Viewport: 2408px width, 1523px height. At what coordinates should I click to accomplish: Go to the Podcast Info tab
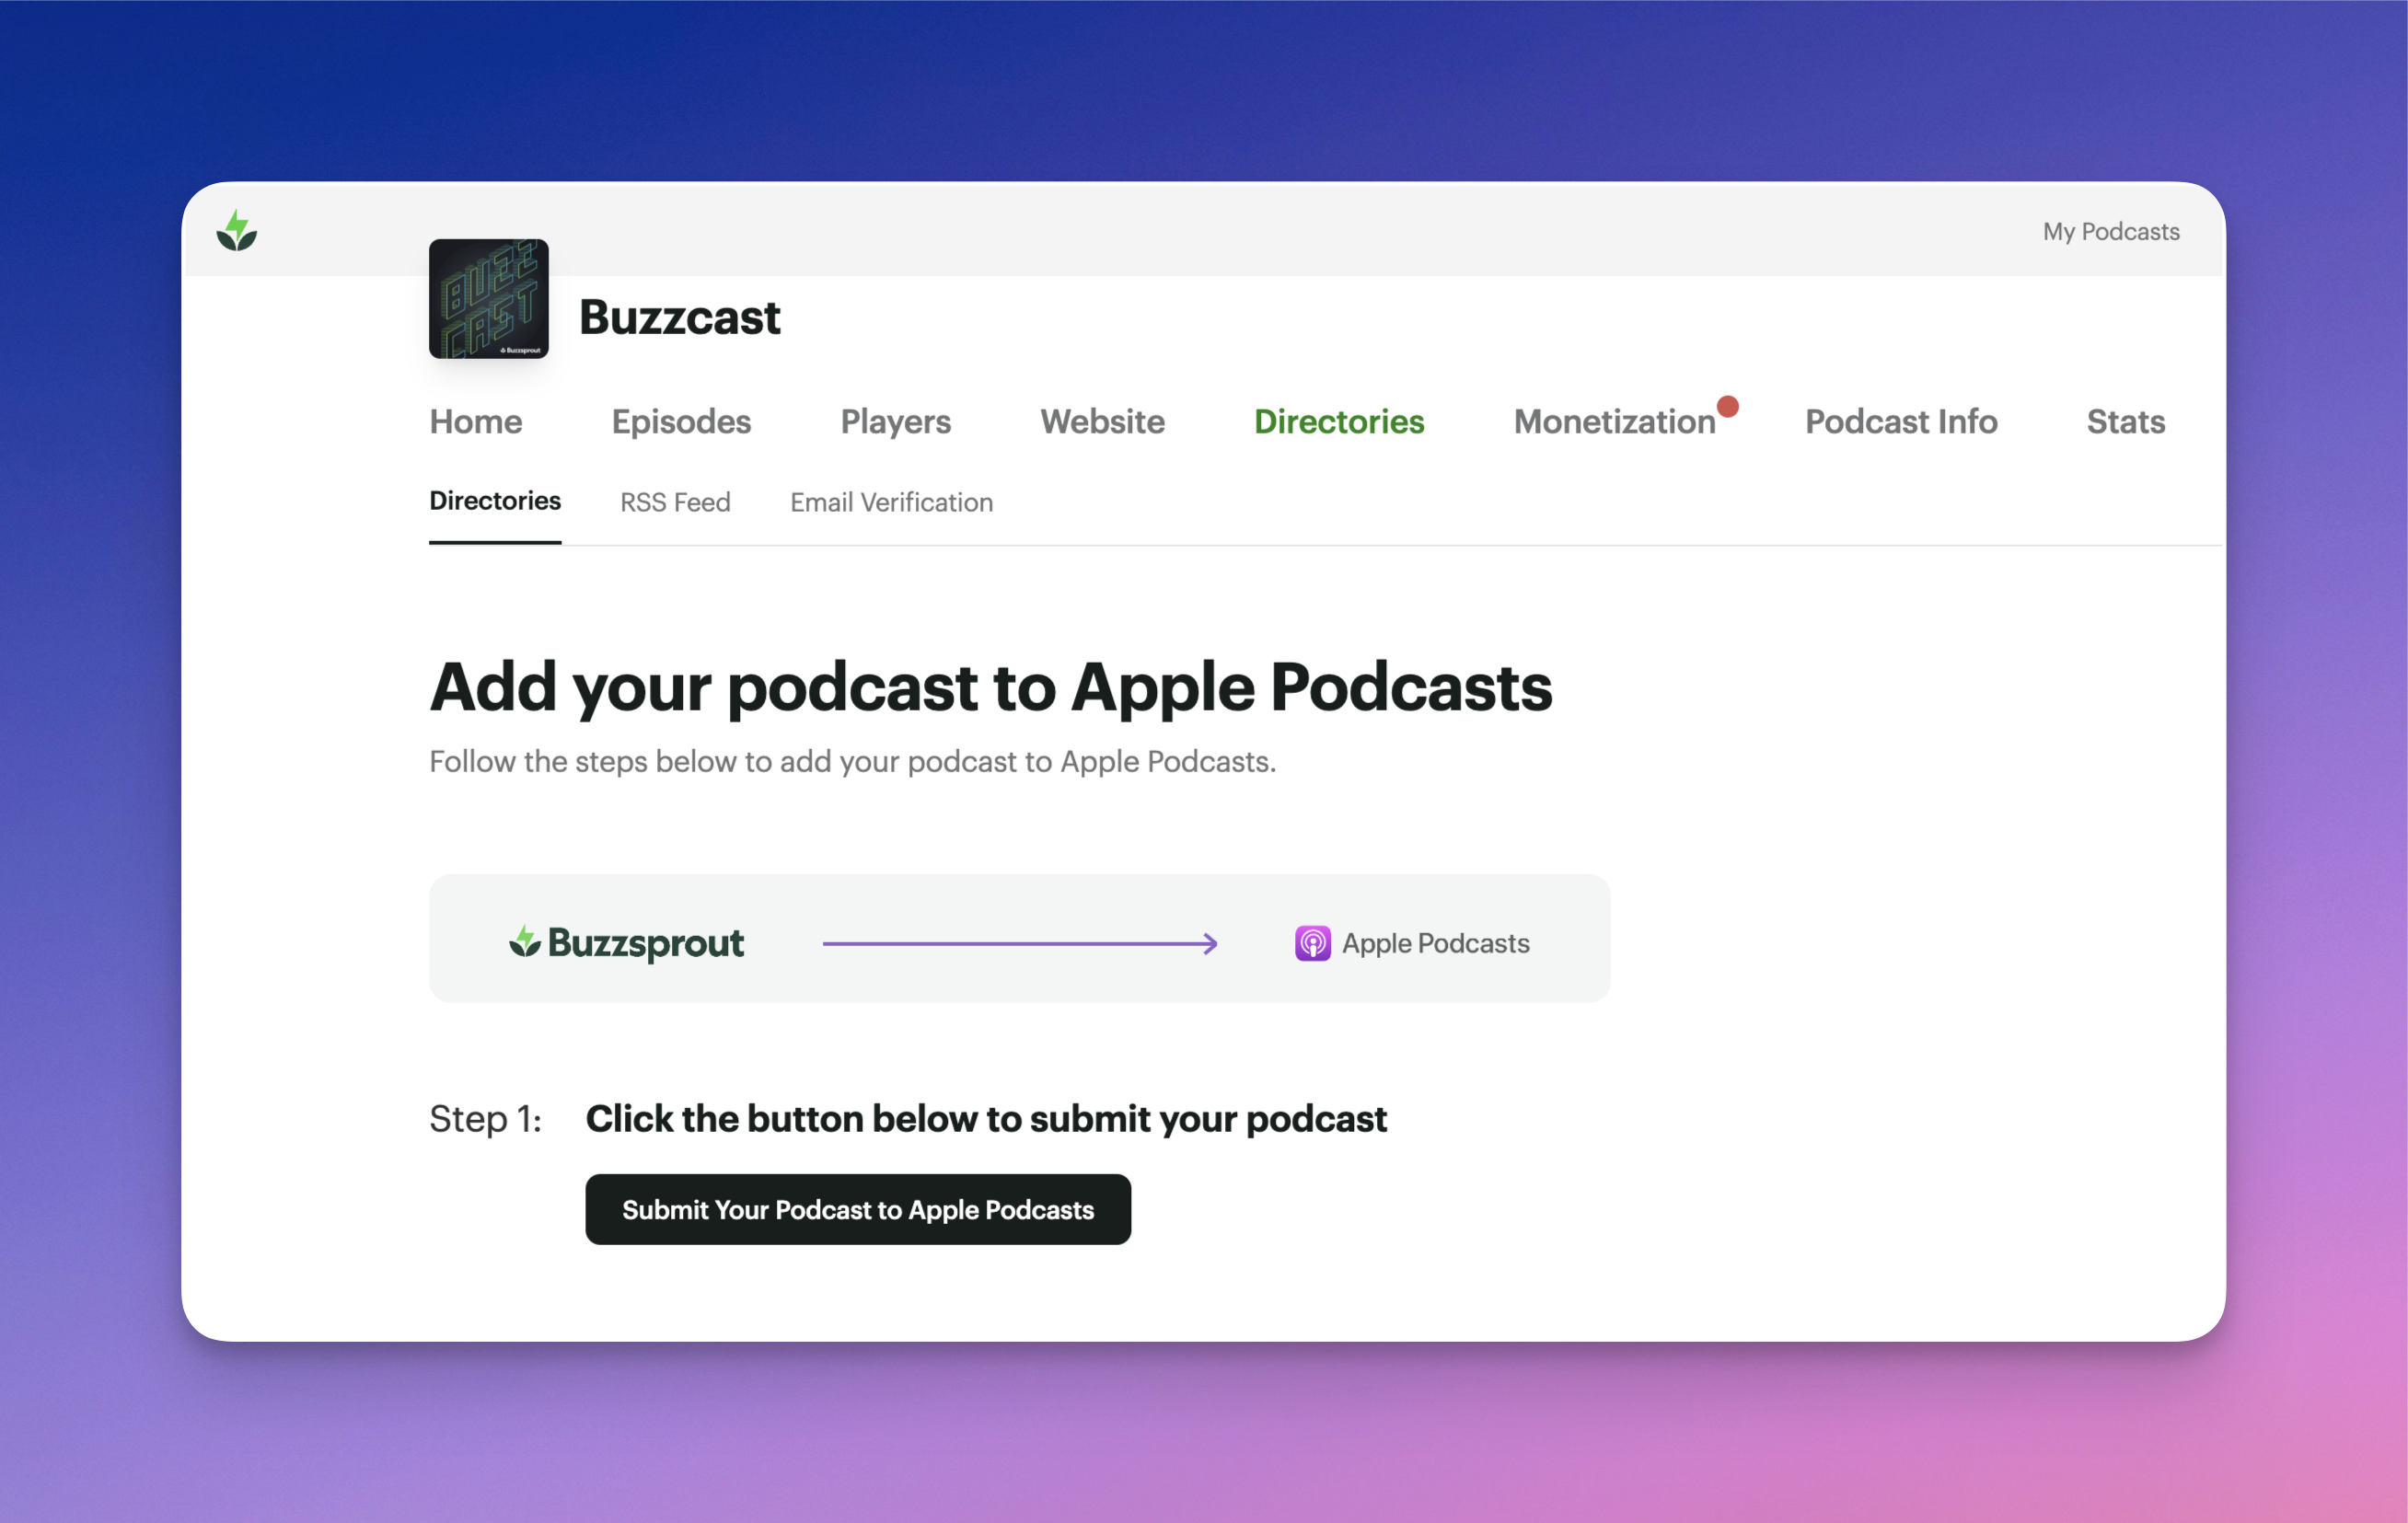[x=1900, y=421]
